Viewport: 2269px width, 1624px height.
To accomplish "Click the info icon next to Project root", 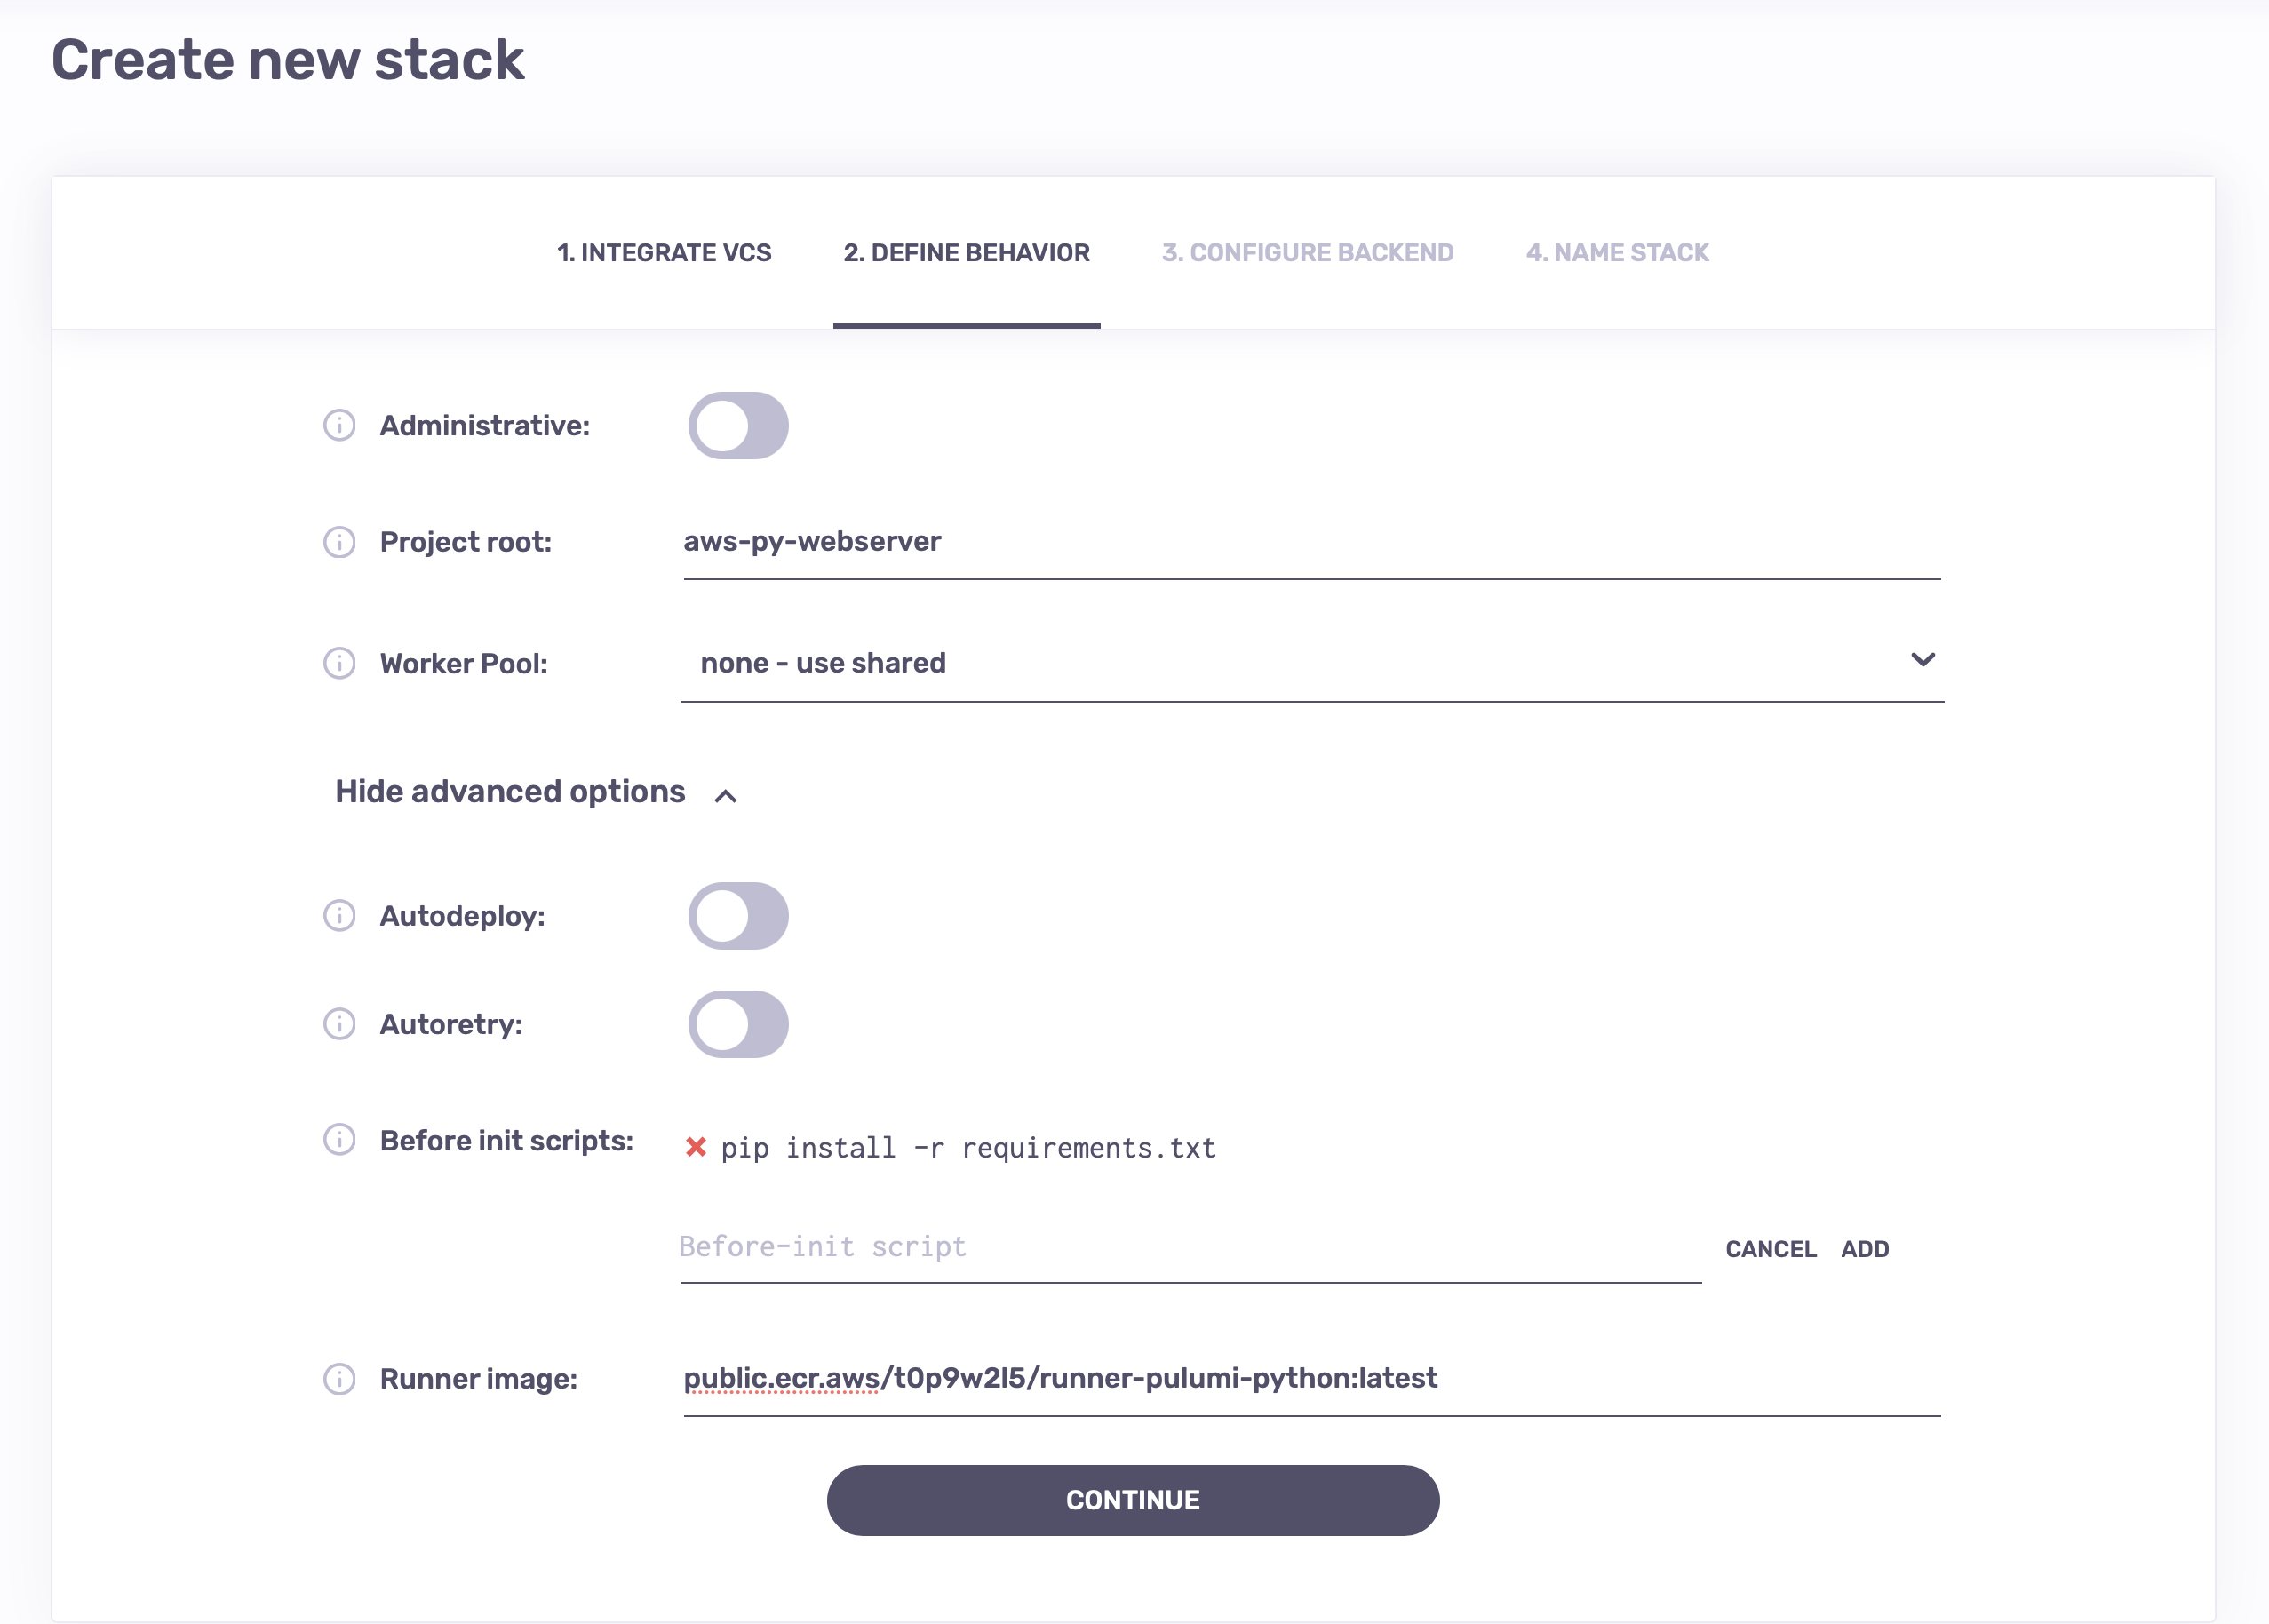I will coord(339,542).
